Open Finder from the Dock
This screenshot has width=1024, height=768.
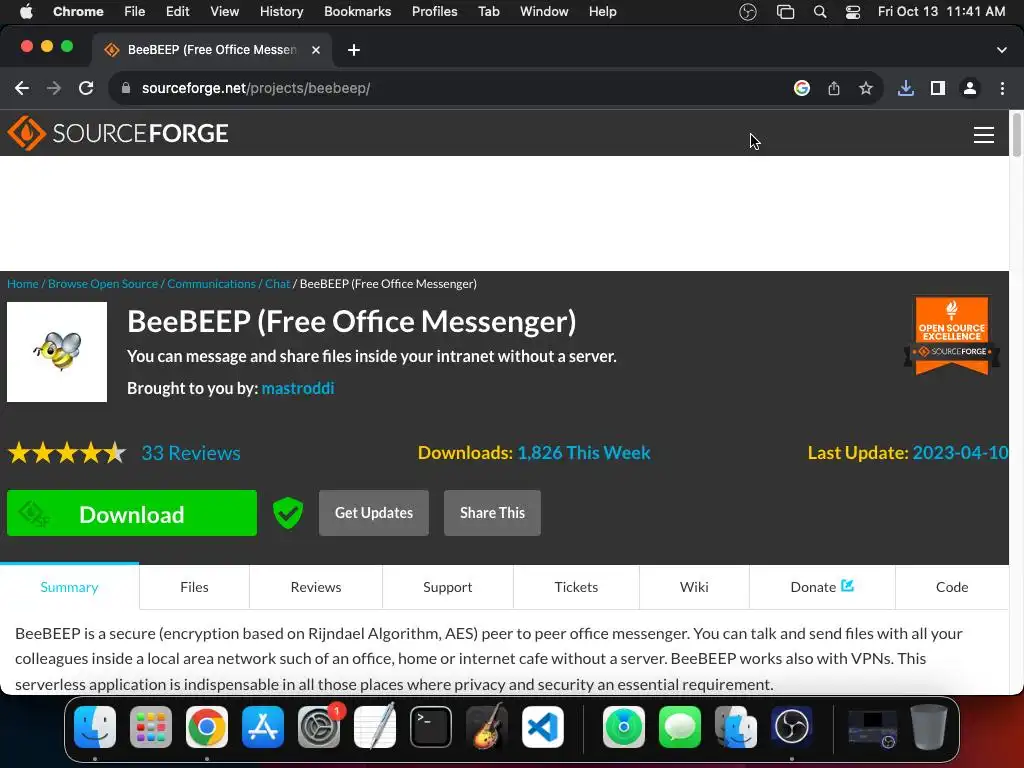pyautogui.click(x=95, y=726)
